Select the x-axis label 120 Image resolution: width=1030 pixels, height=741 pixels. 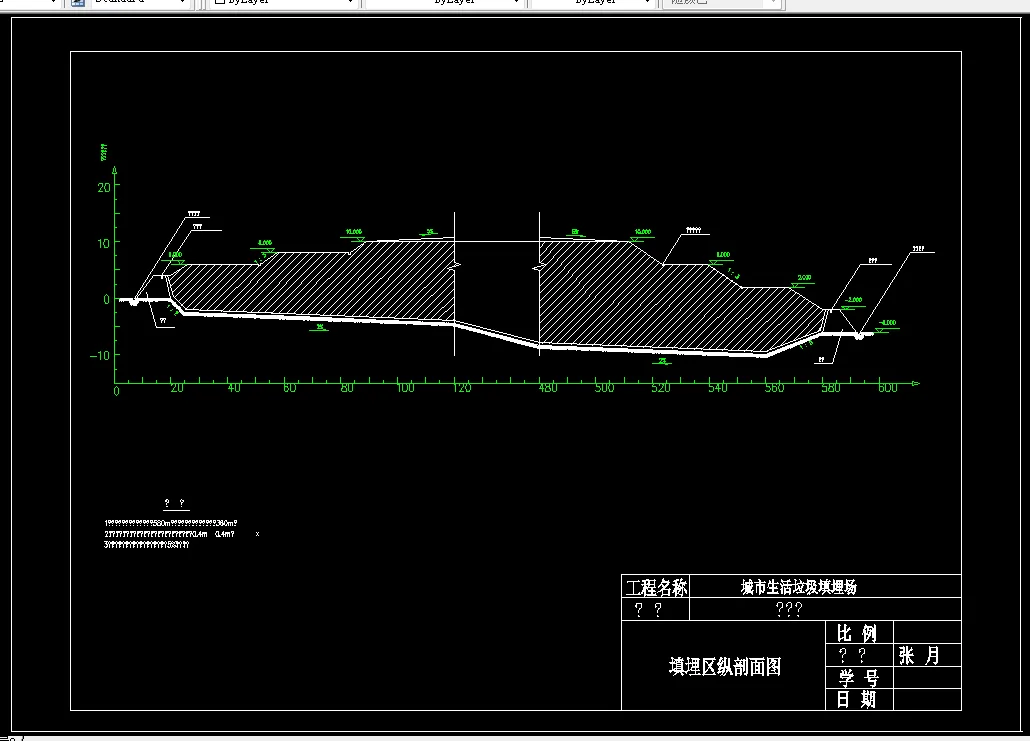coord(462,388)
